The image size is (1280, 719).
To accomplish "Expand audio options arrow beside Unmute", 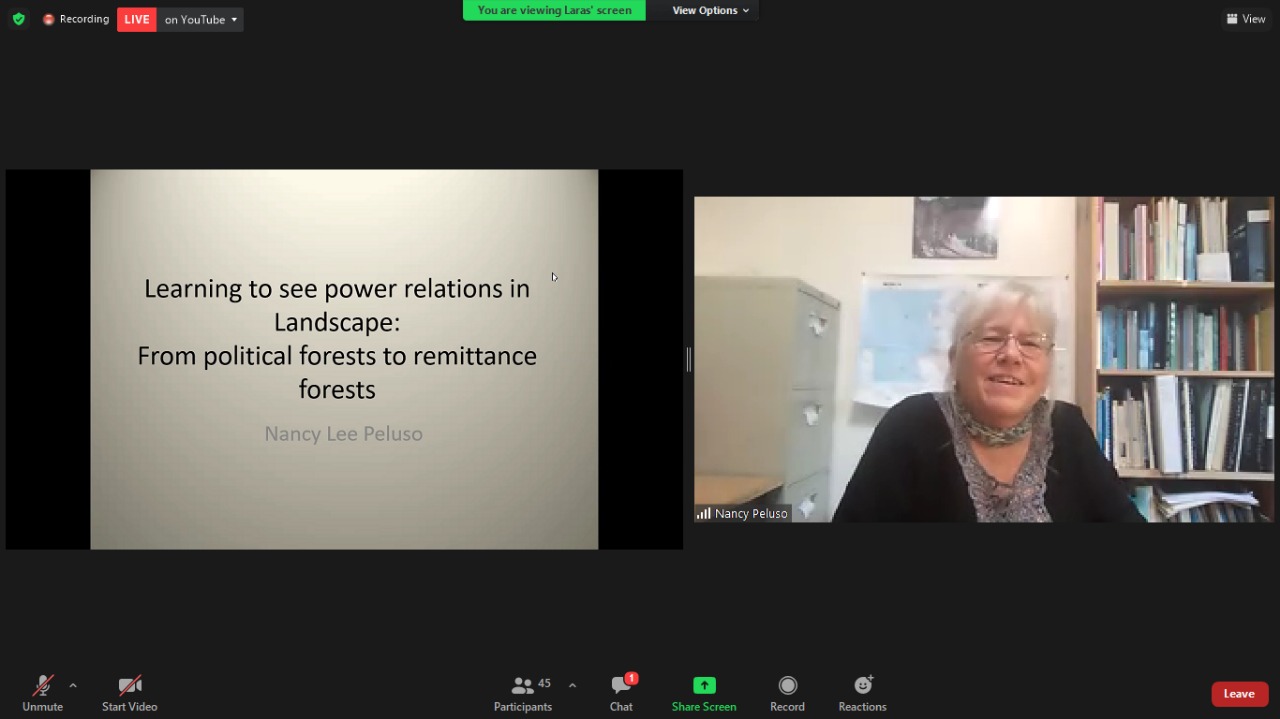I will (73, 685).
